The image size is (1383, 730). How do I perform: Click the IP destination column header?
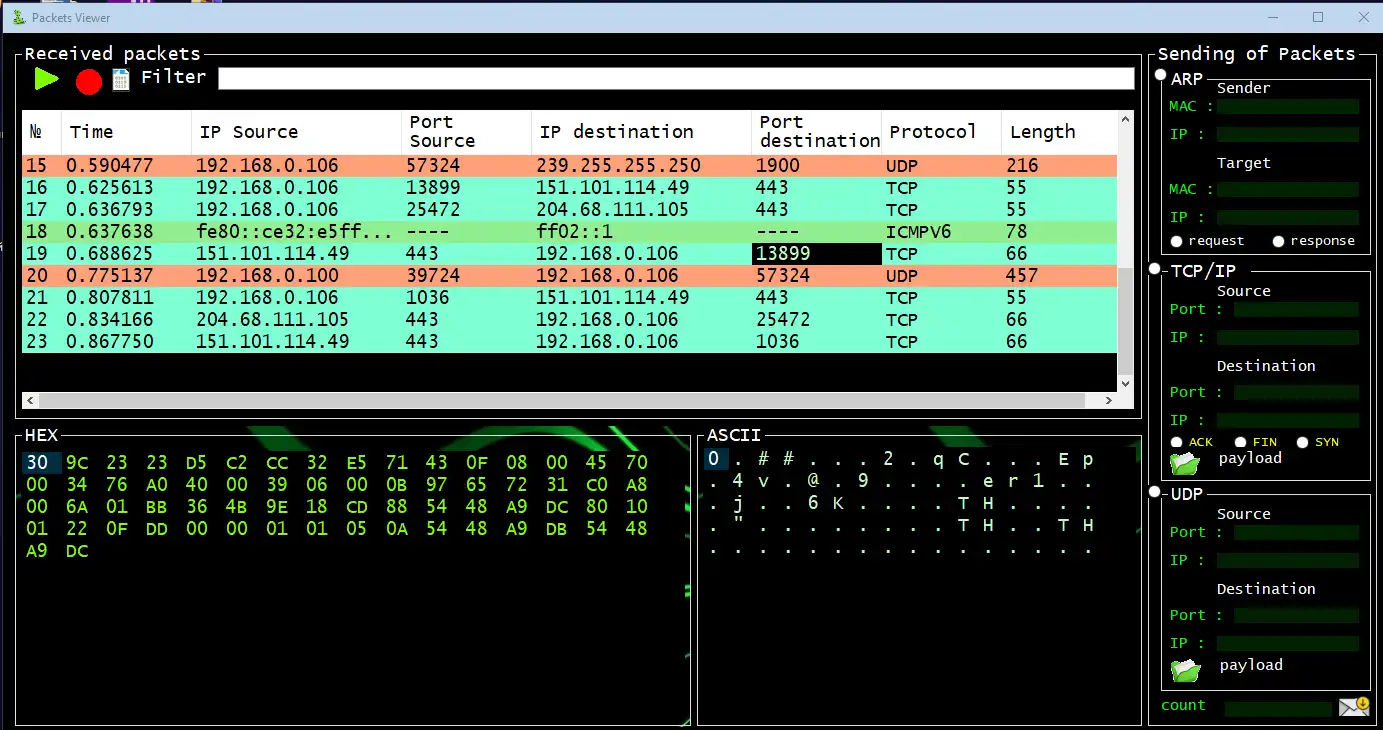click(x=641, y=132)
